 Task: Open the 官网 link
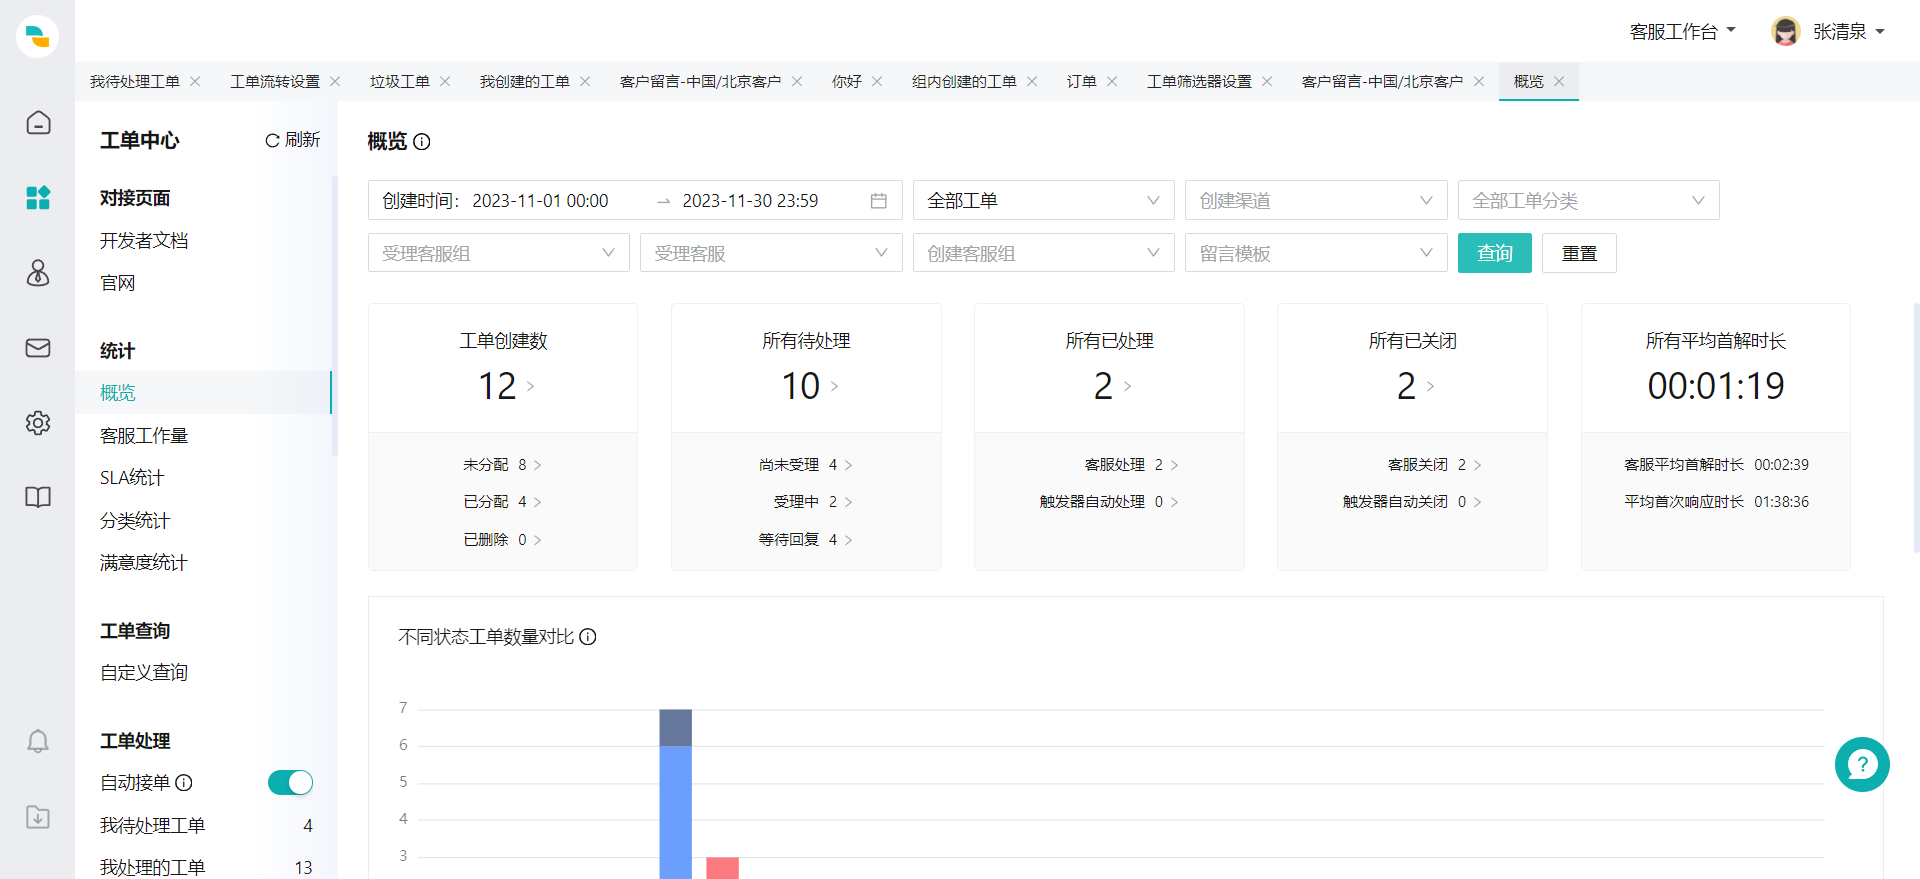coord(117,283)
